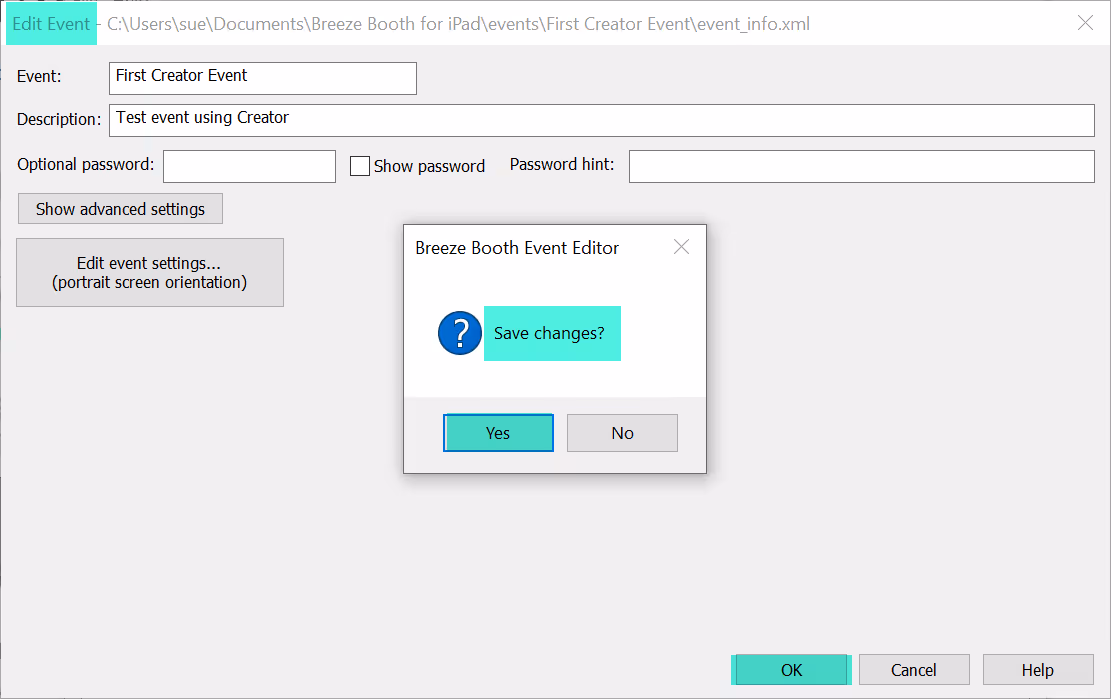1111x699 pixels.
Task: Click the Password hint label
Action: point(562,164)
